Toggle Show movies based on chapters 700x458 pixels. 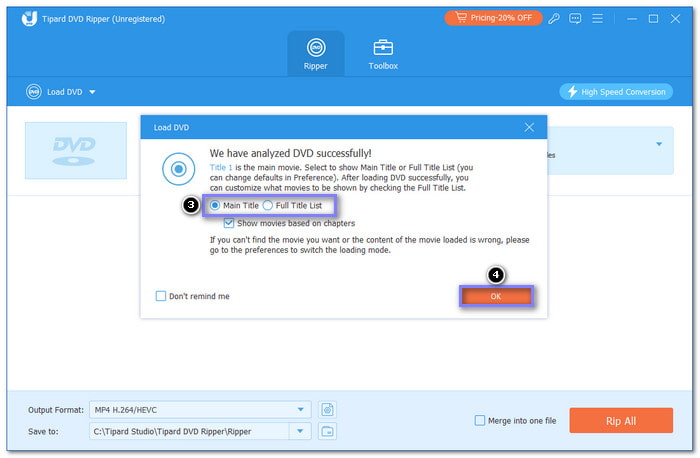[x=229, y=223]
